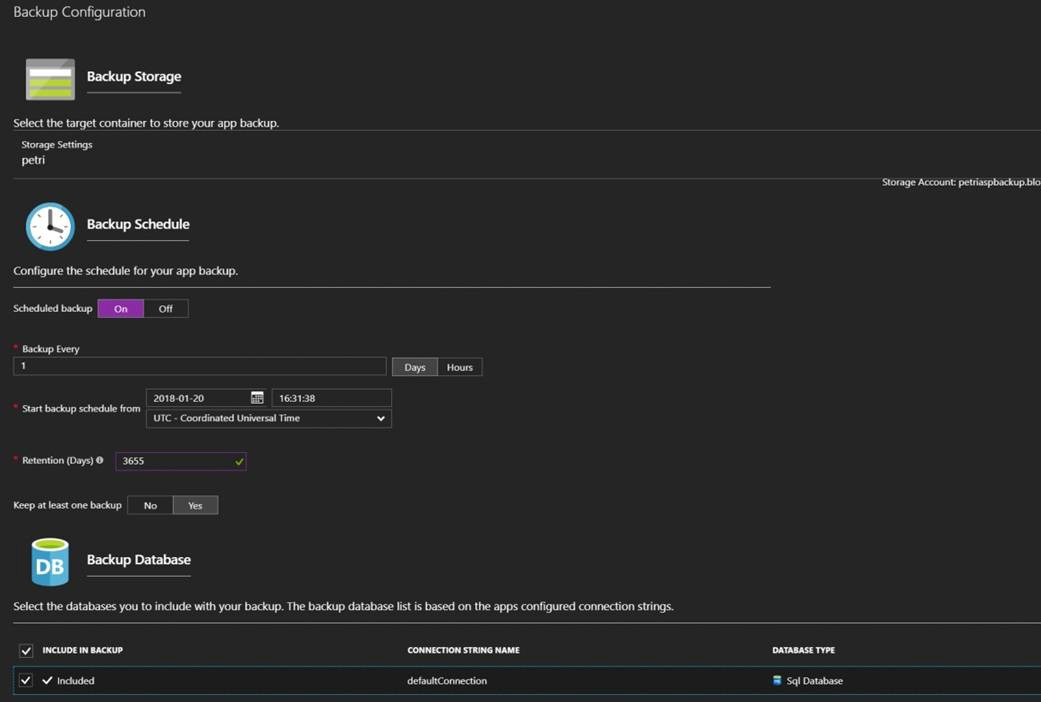1041x702 pixels.
Task: Turn Scheduled backup Off
Action: [x=166, y=309]
